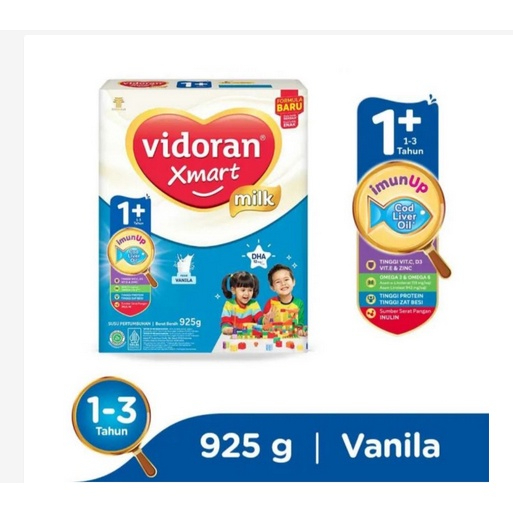Click the halal certification logo on box
The height and width of the screenshot is (513, 513).
pos(115,338)
